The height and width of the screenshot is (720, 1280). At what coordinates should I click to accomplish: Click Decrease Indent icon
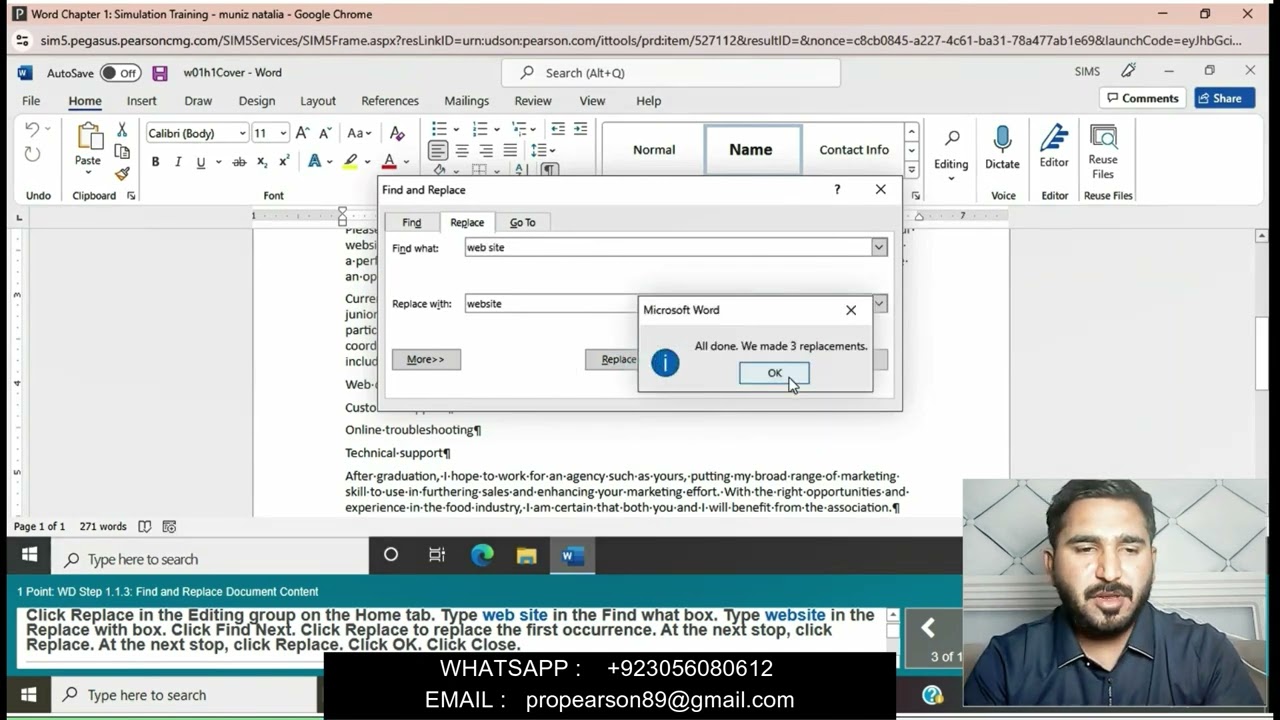click(x=558, y=129)
